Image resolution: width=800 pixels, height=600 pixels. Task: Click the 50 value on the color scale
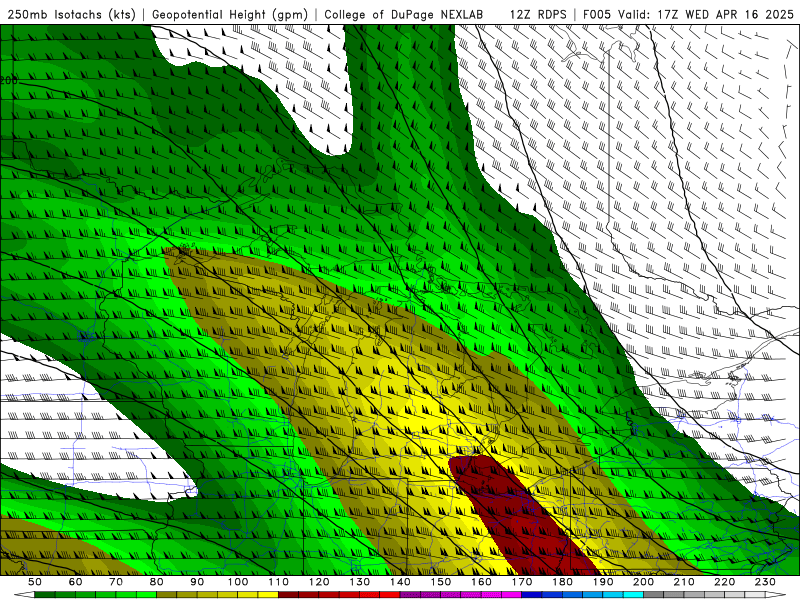tap(35, 582)
